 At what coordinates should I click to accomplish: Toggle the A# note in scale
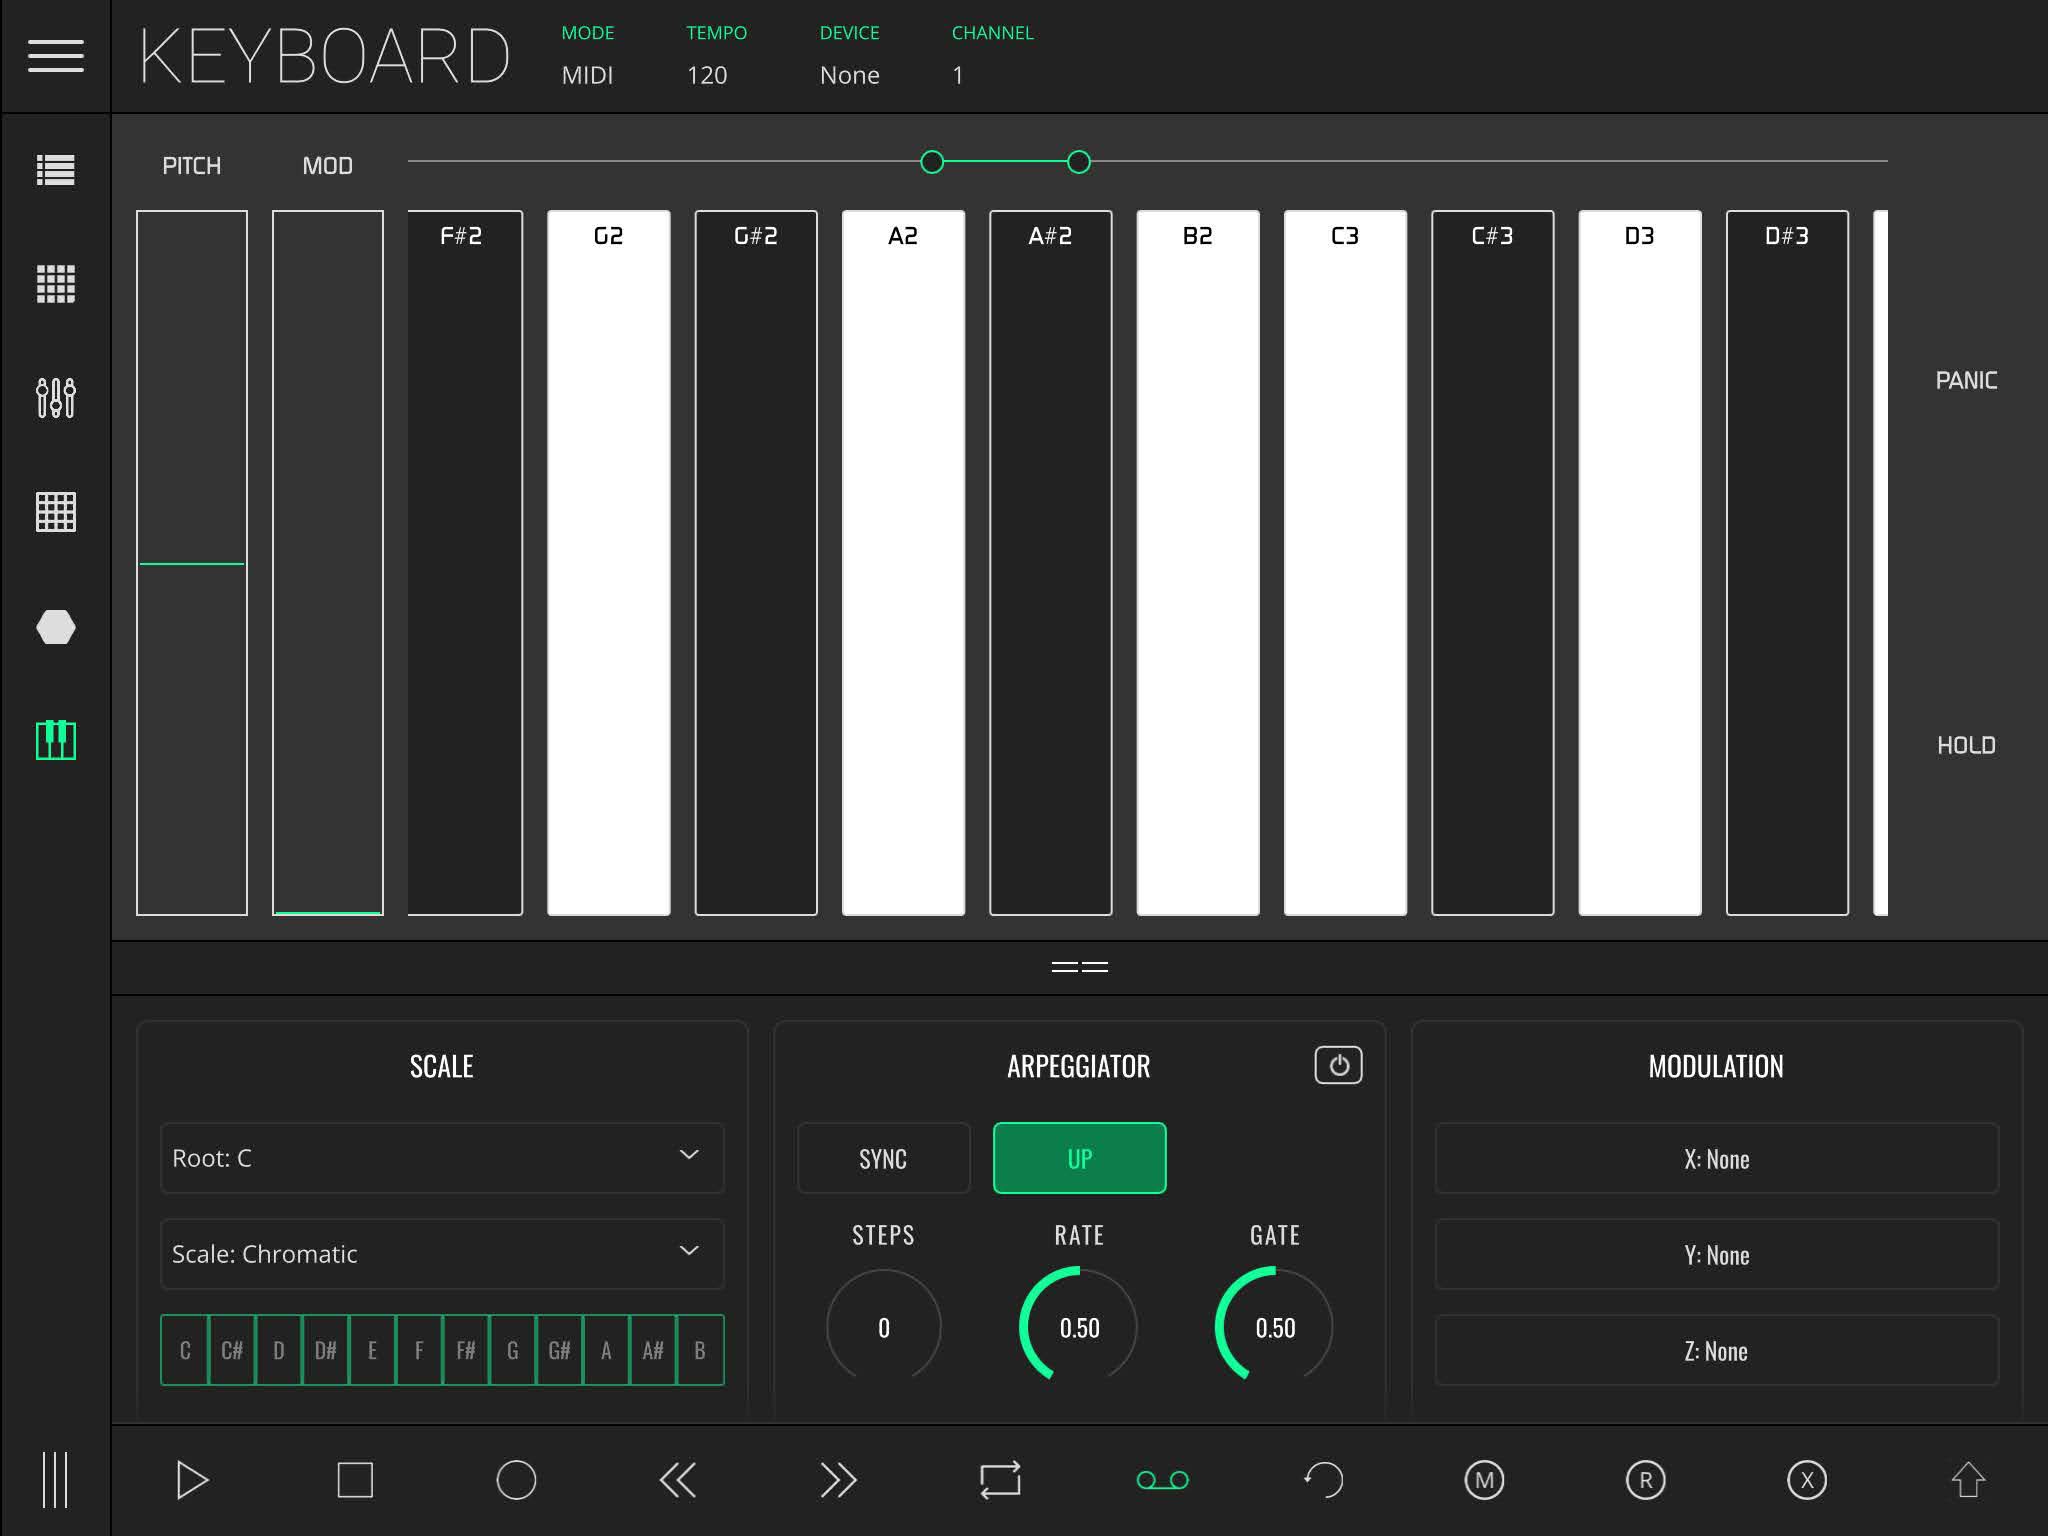tap(653, 1350)
